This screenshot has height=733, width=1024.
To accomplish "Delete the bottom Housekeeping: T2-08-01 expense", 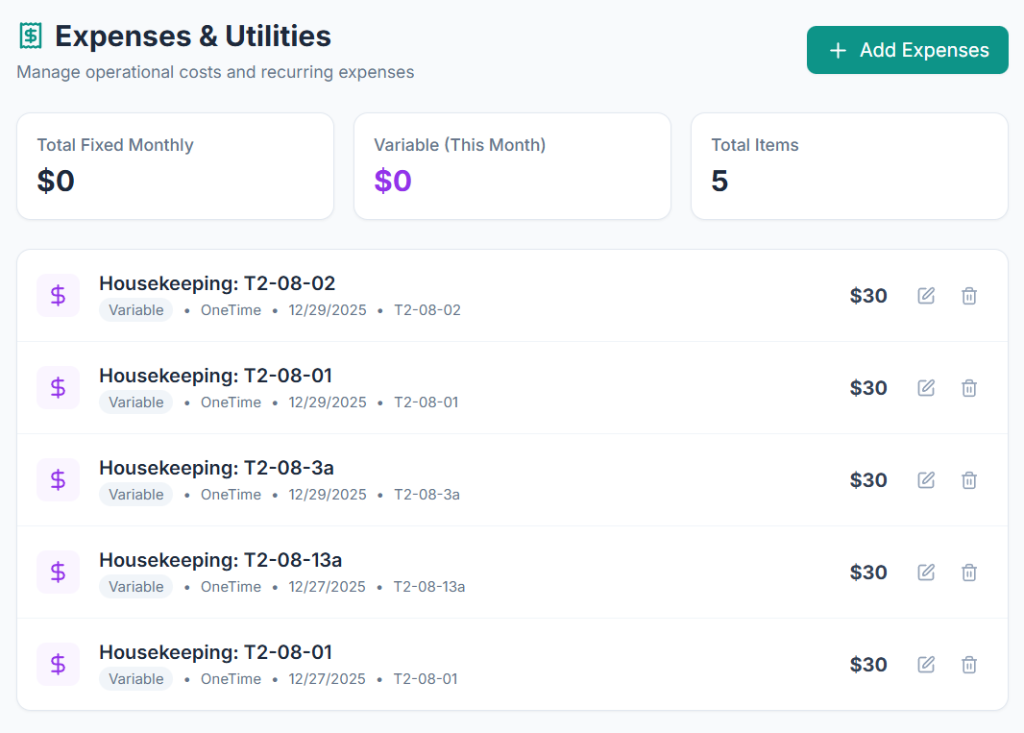I will (x=968, y=664).
